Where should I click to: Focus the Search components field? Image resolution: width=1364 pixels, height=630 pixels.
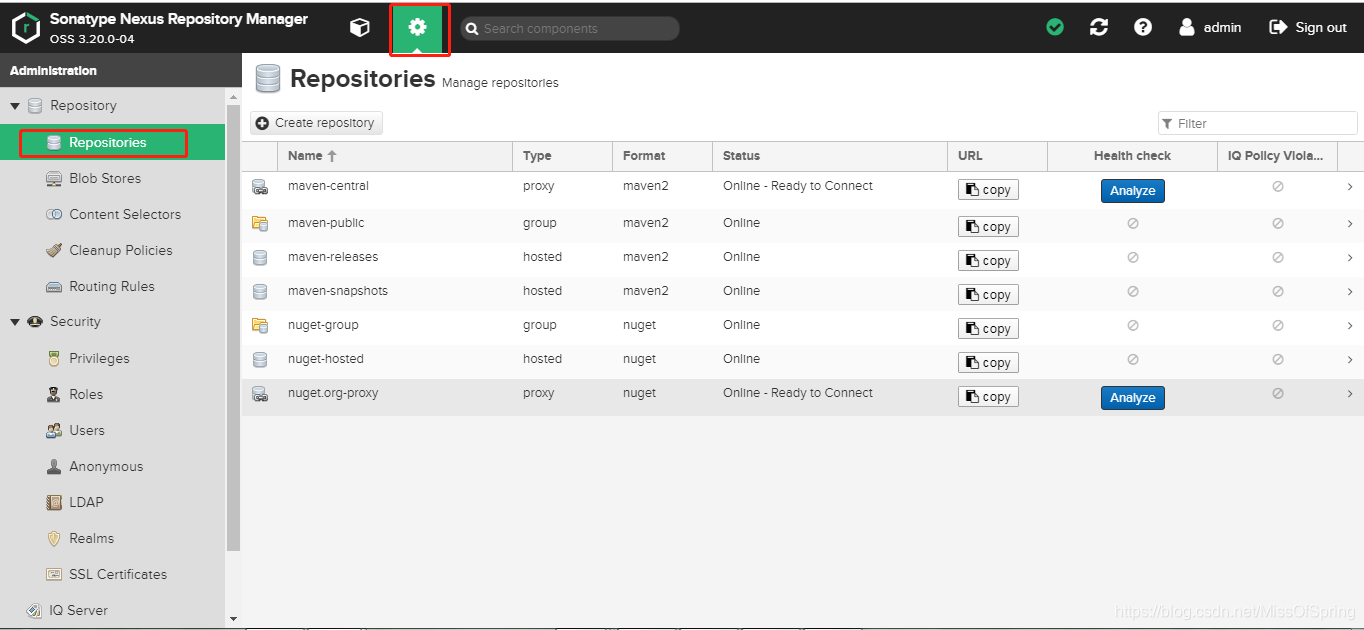tap(570, 29)
